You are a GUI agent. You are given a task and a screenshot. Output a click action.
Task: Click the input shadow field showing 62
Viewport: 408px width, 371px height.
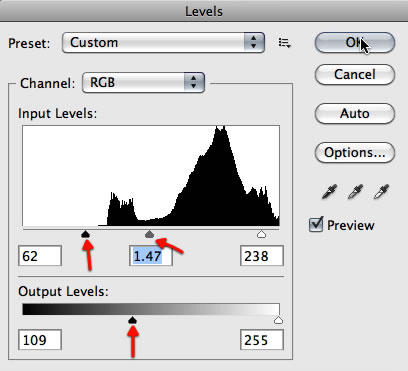coord(40,256)
